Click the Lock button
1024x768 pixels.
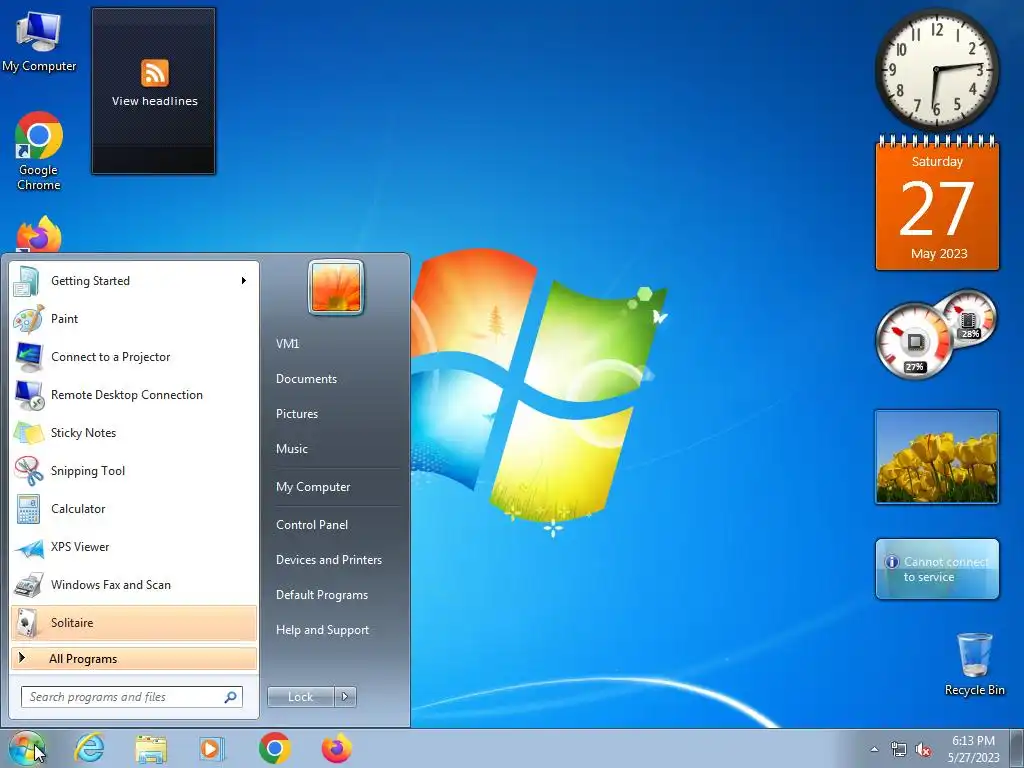(300, 697)
